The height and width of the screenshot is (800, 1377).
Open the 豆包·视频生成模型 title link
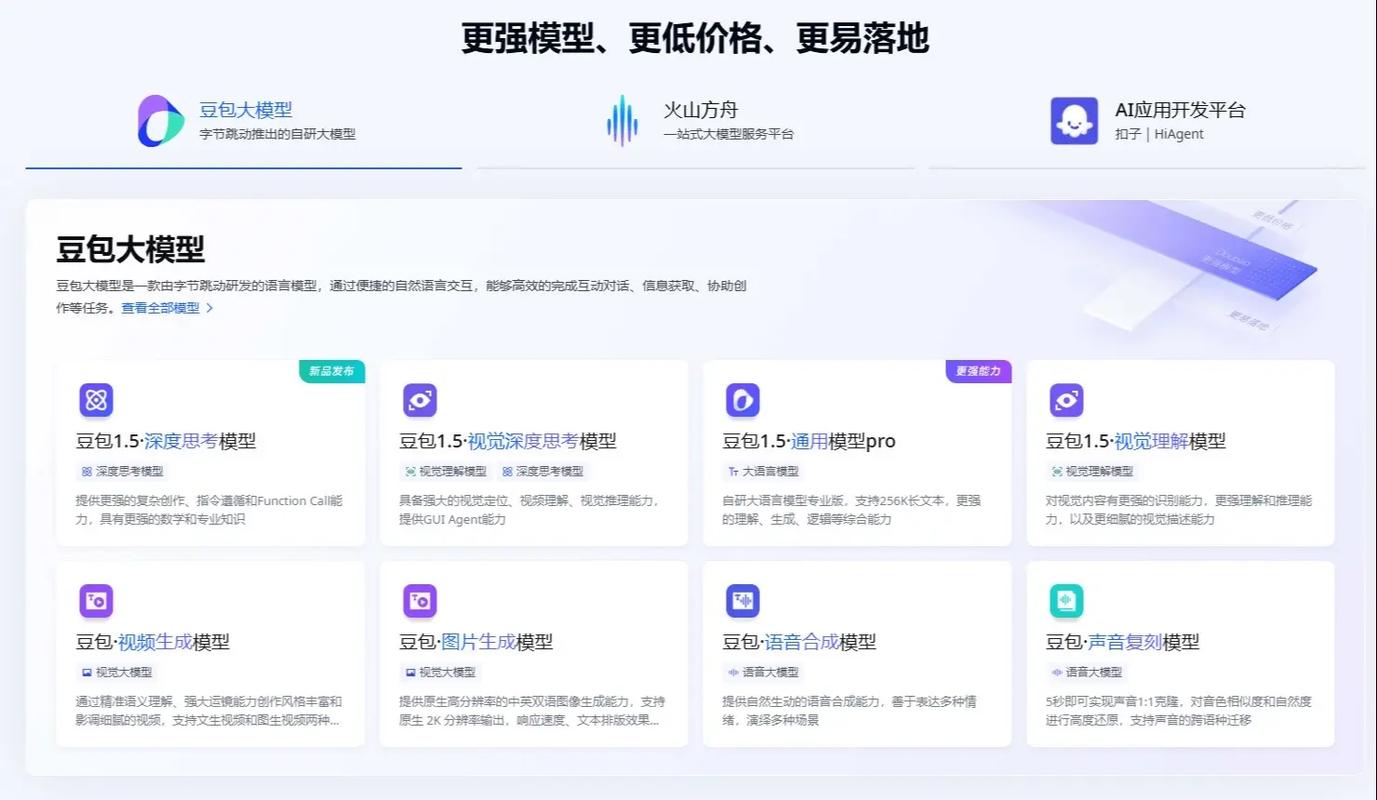click(153, 642)
